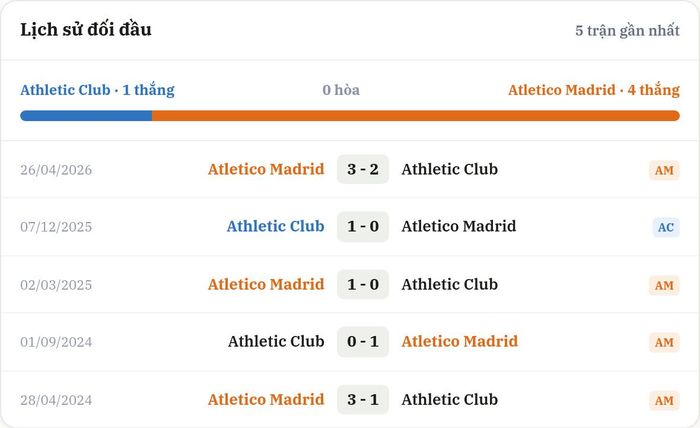This screenshot has width=700, height=428.
Task: Click the AM badge for 28/04/2024 match
Action: 664,400
